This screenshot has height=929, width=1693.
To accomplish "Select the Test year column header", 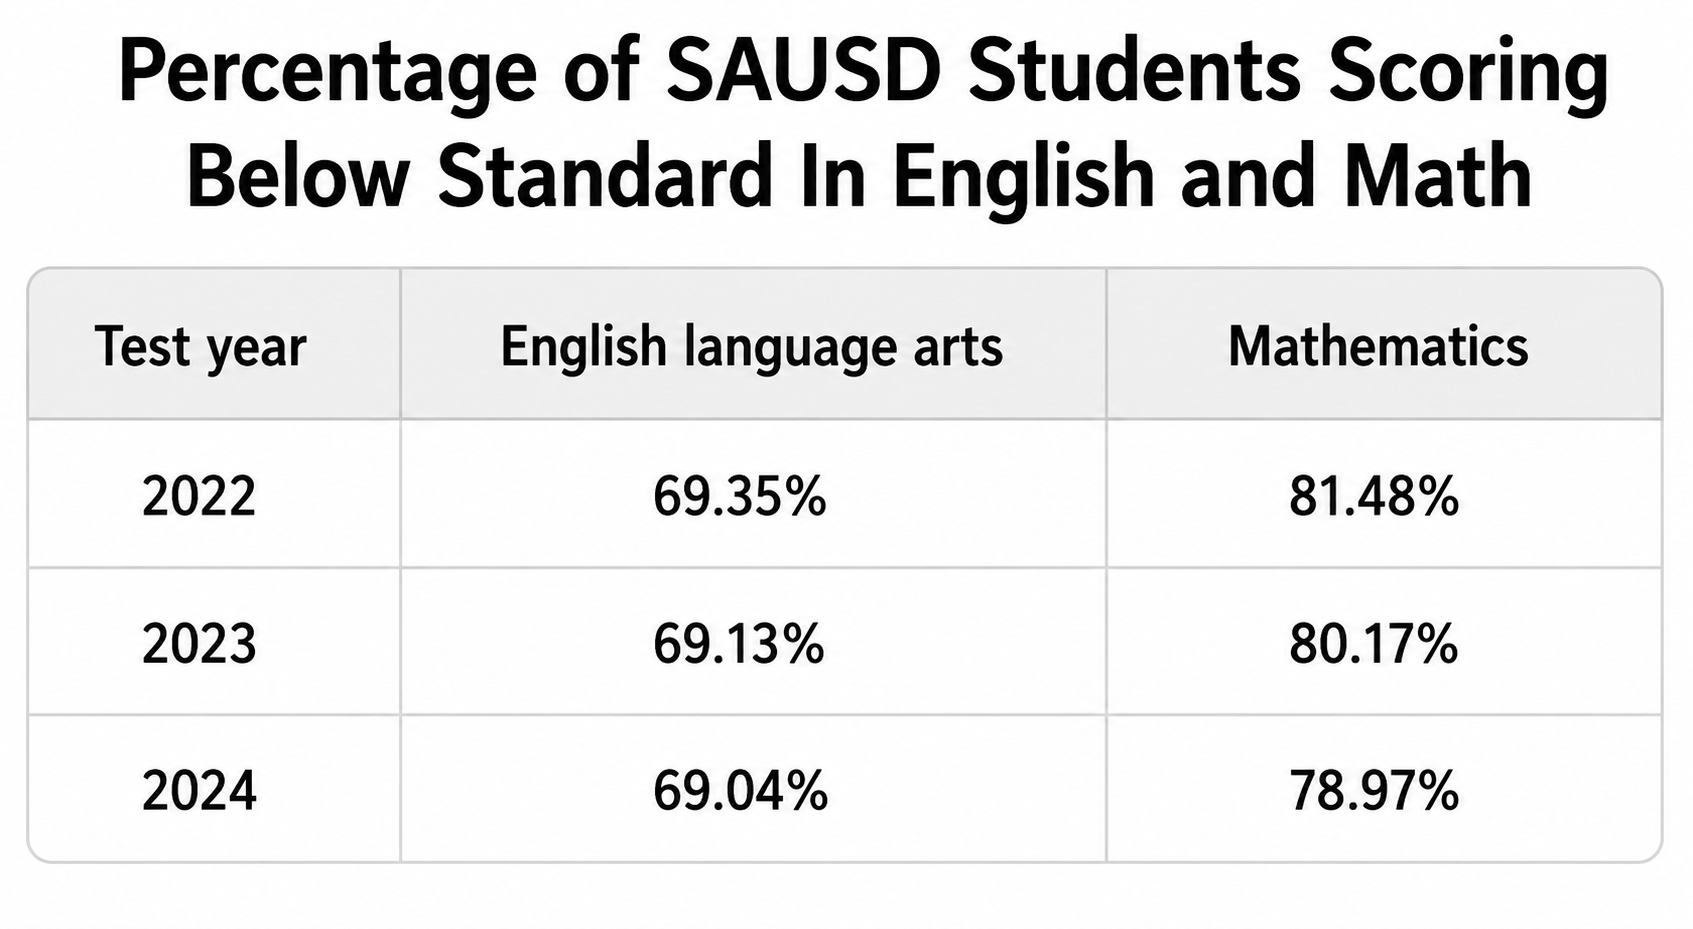I will (x=200, y=347).
